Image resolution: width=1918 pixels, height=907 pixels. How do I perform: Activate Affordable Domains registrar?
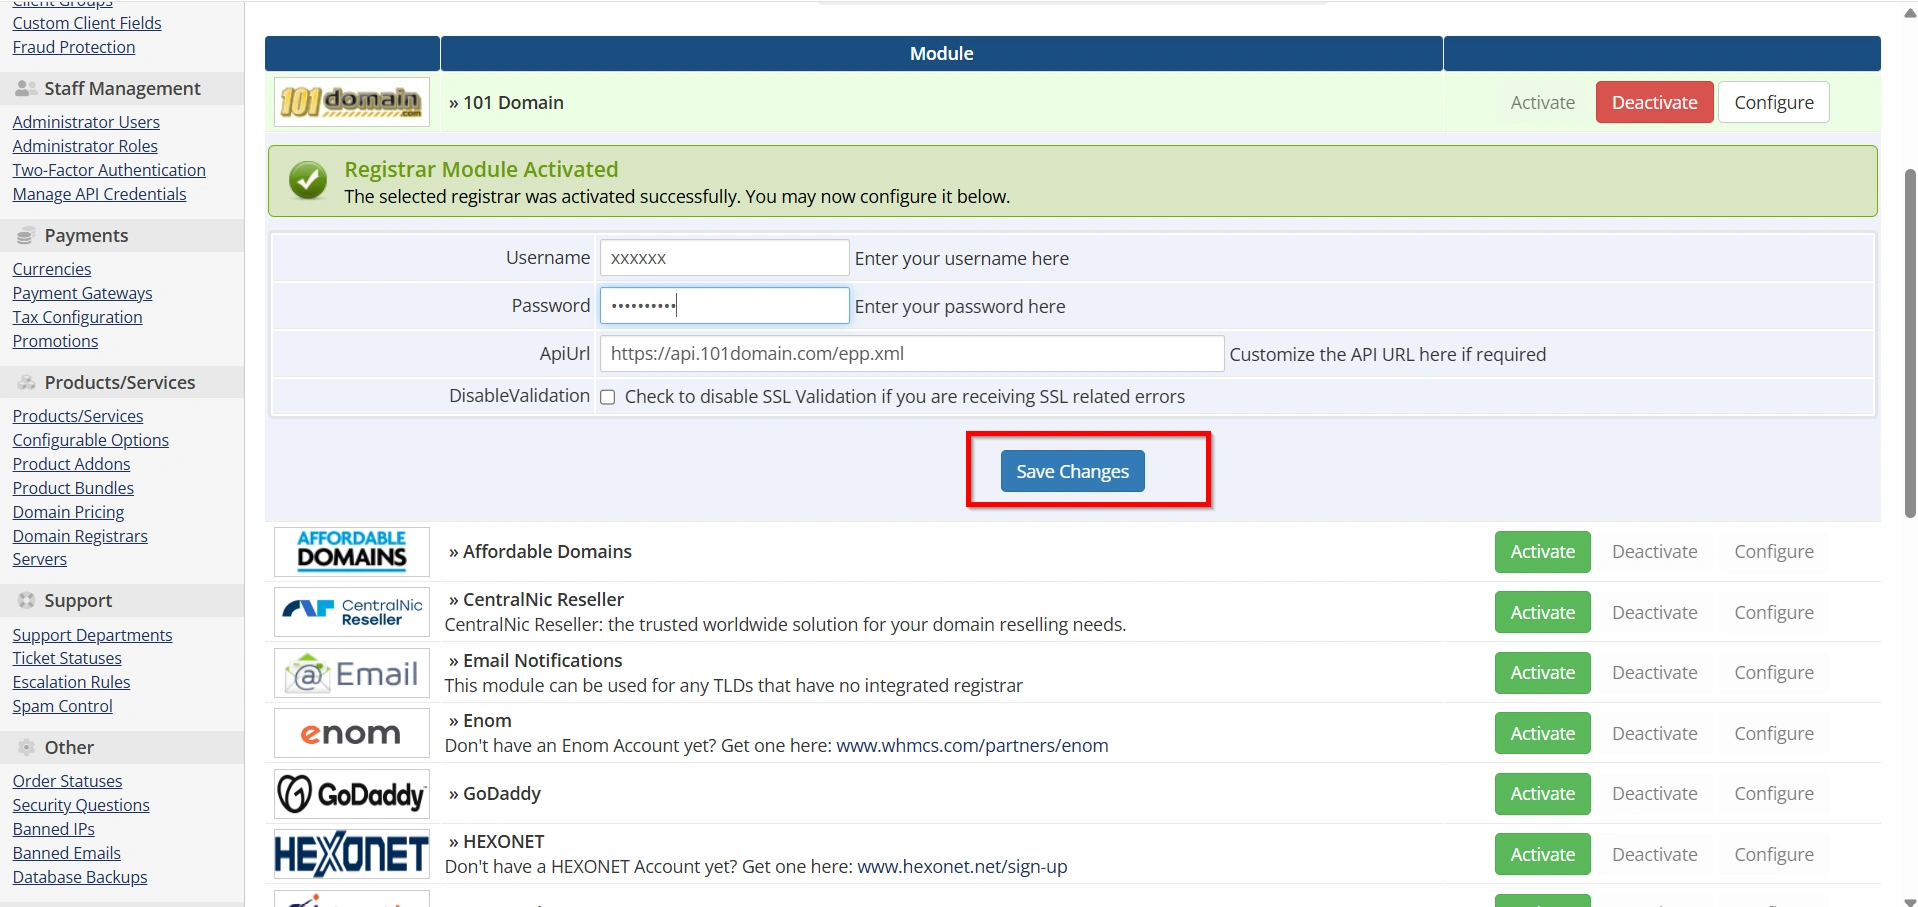pyautogui.click(x=1542, y=552)
